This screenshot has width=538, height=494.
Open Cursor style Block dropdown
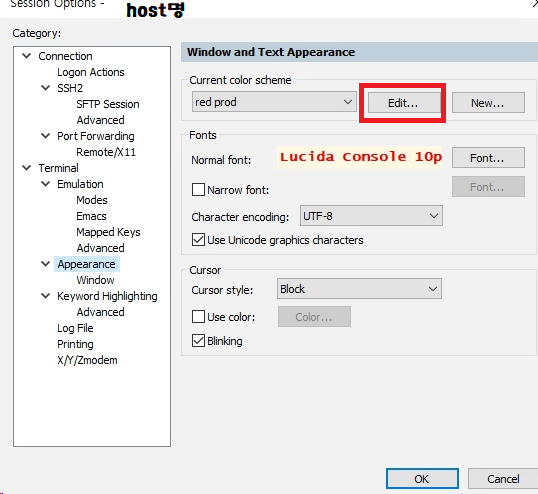pyautogui.click(x=359, y=289)
